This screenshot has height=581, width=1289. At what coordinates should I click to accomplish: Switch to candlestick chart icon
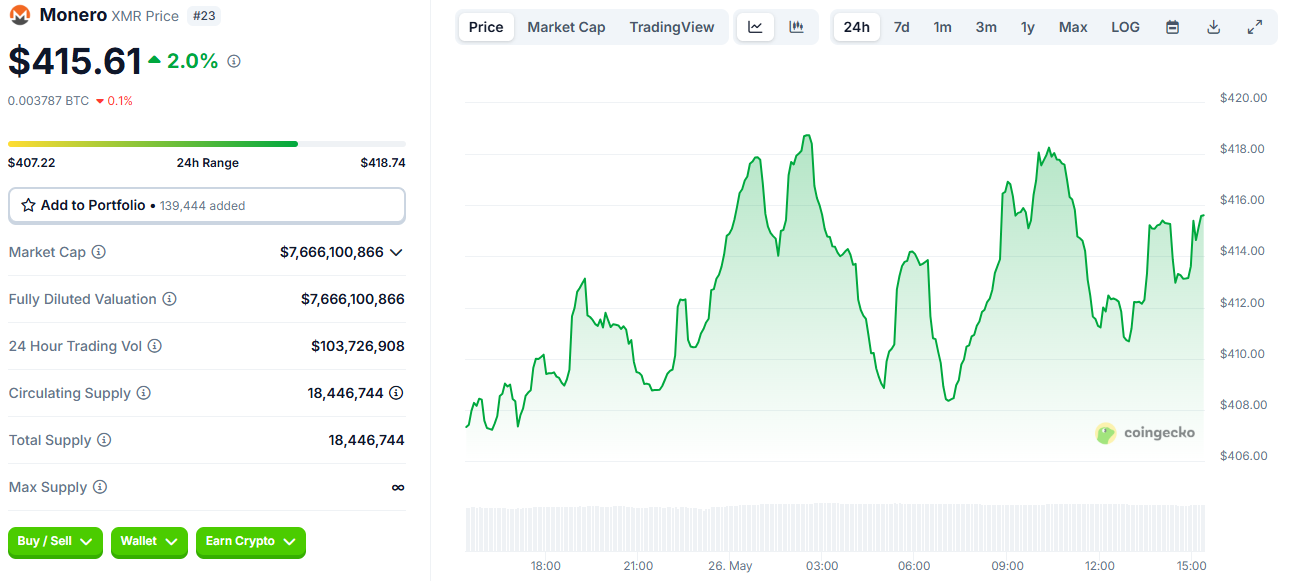[796, 27]
